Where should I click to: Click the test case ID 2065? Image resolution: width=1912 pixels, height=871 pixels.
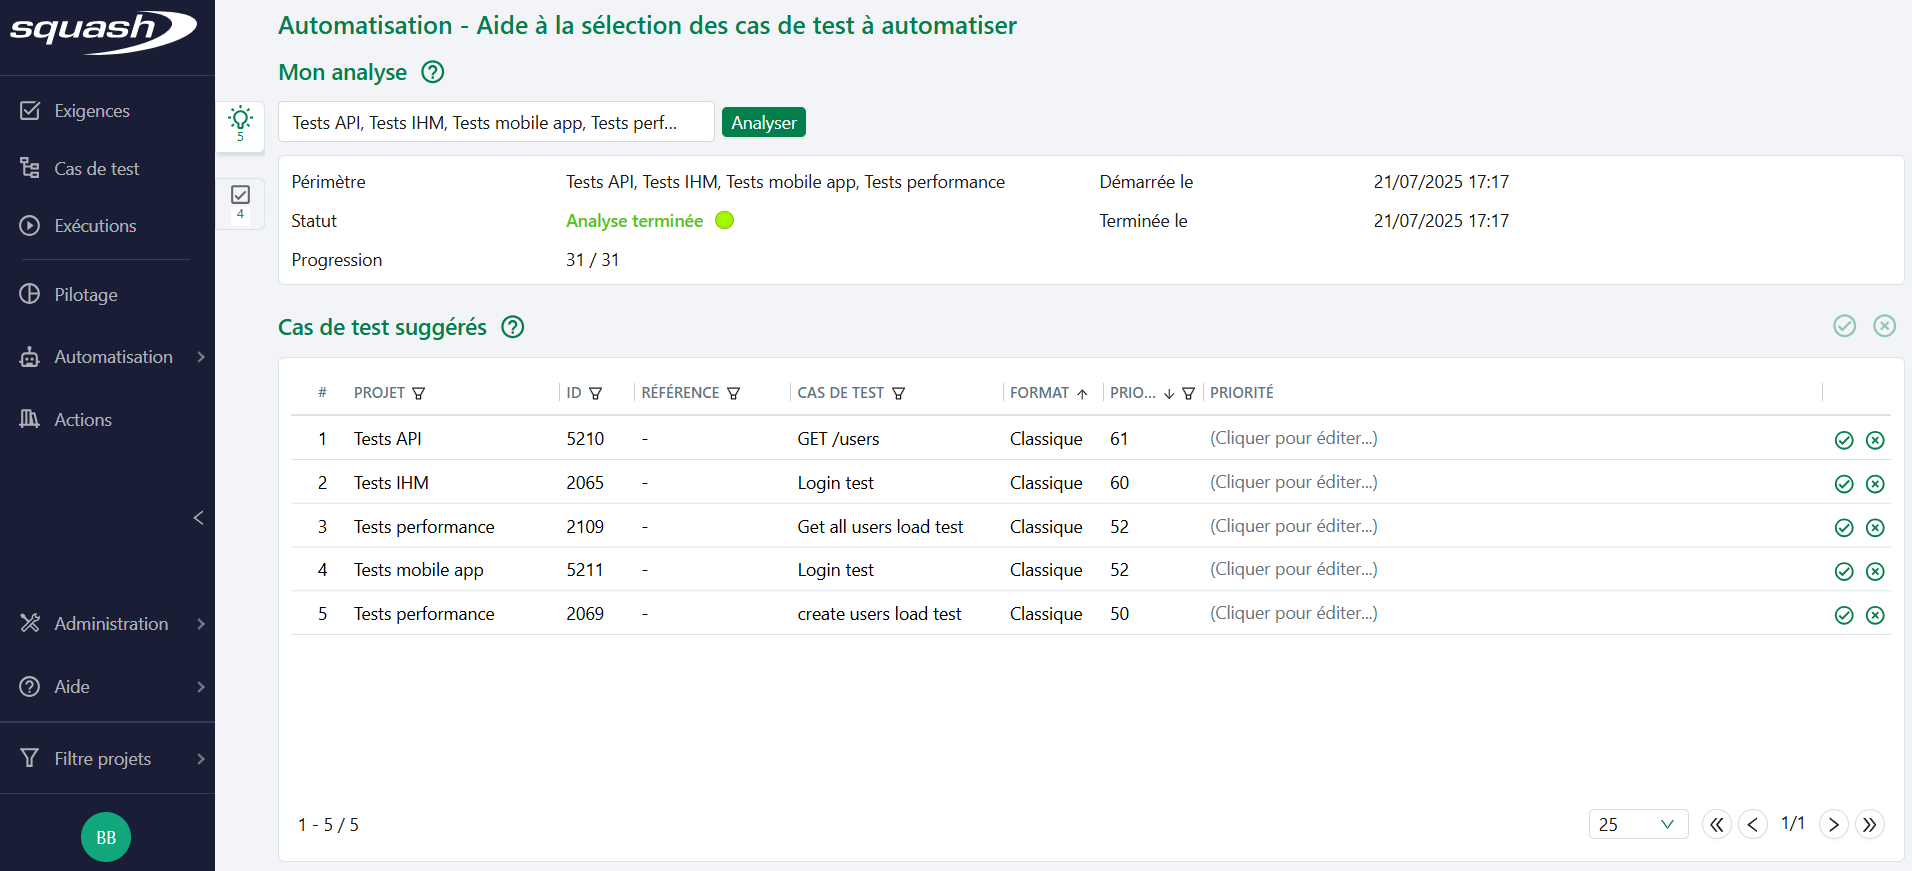point(585,483)
